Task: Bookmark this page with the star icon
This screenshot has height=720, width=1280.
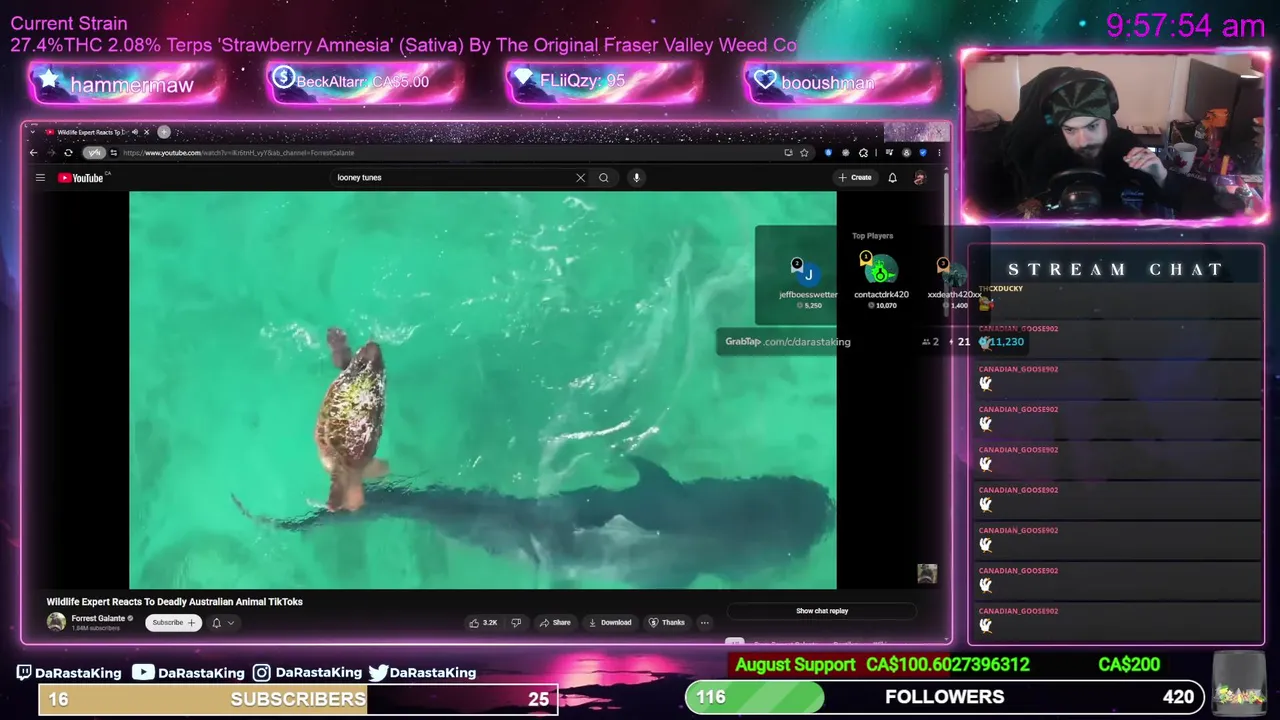Action: pyautogui.click(x=804, y=153)
